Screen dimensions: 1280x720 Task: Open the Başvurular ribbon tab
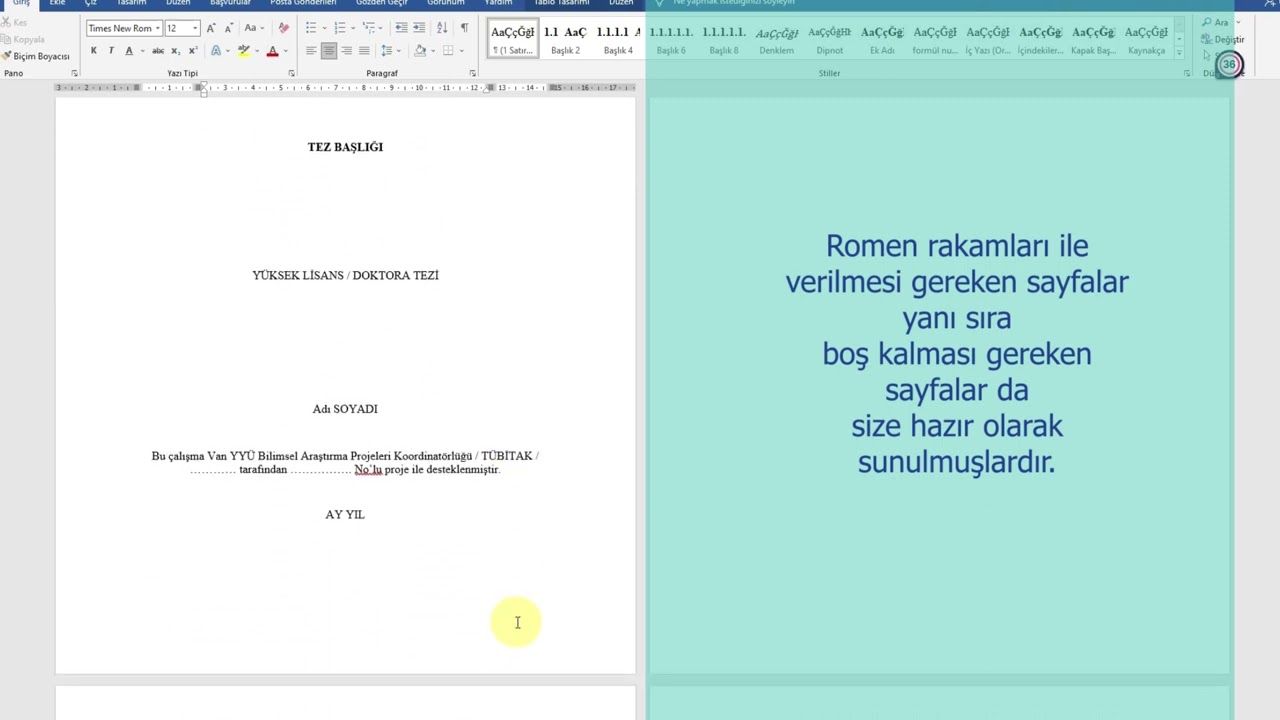tap(230, 3)
